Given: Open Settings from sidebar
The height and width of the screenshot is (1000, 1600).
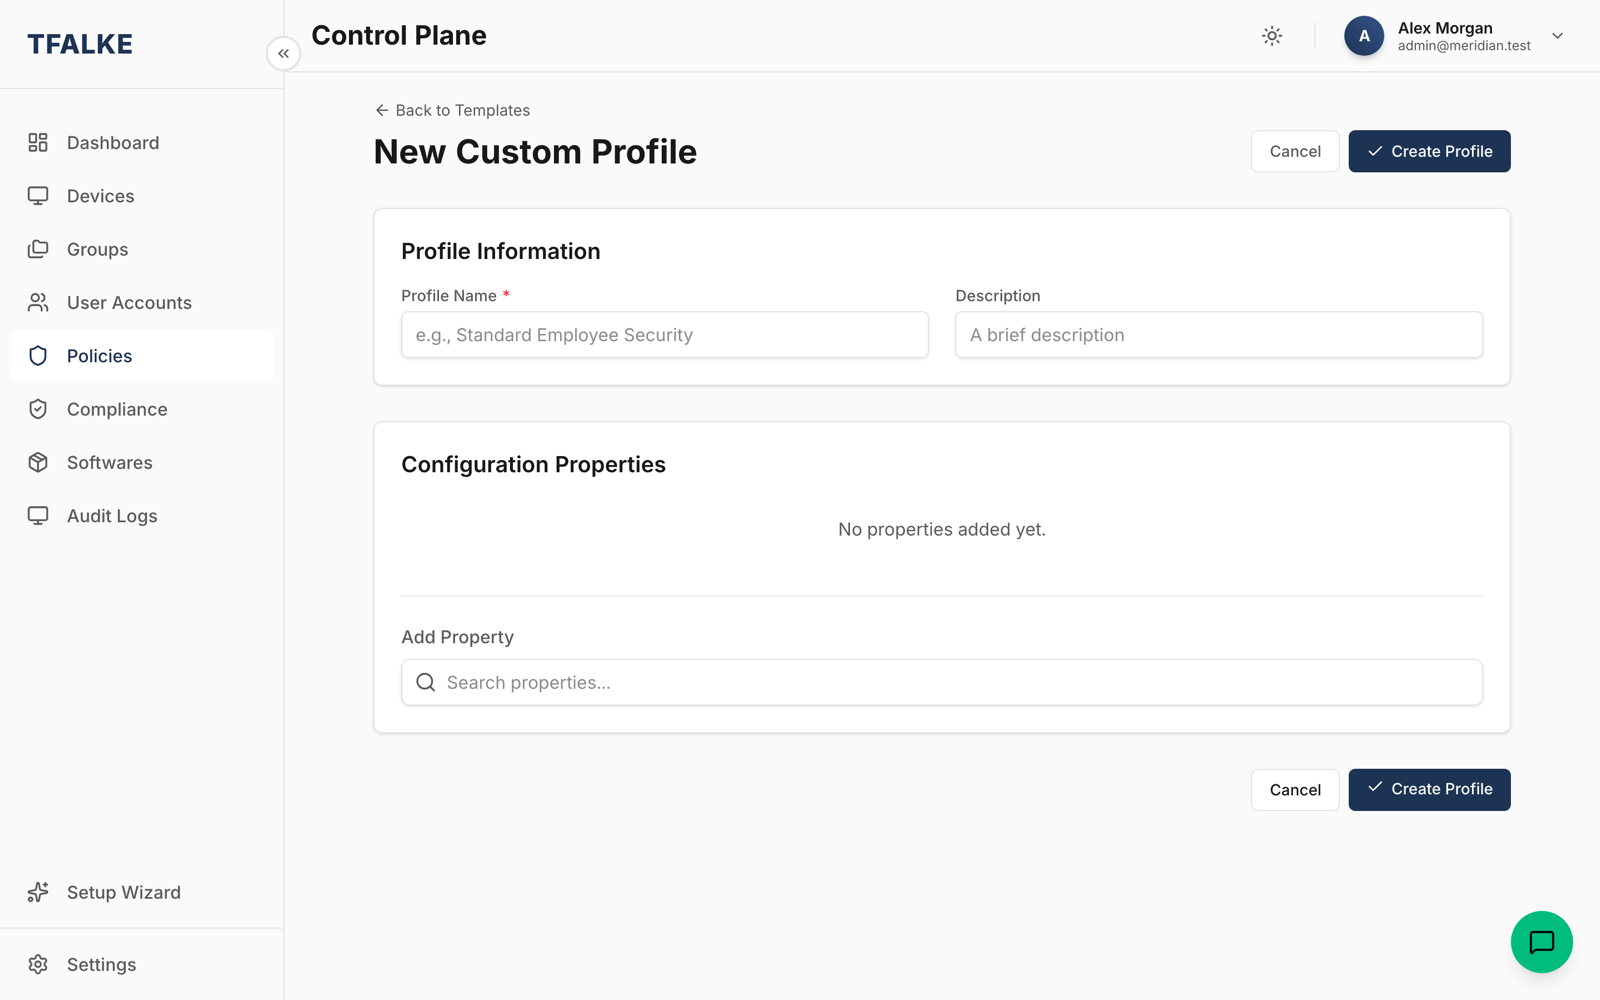Looking at the screenshot, I should pos(142,964).
